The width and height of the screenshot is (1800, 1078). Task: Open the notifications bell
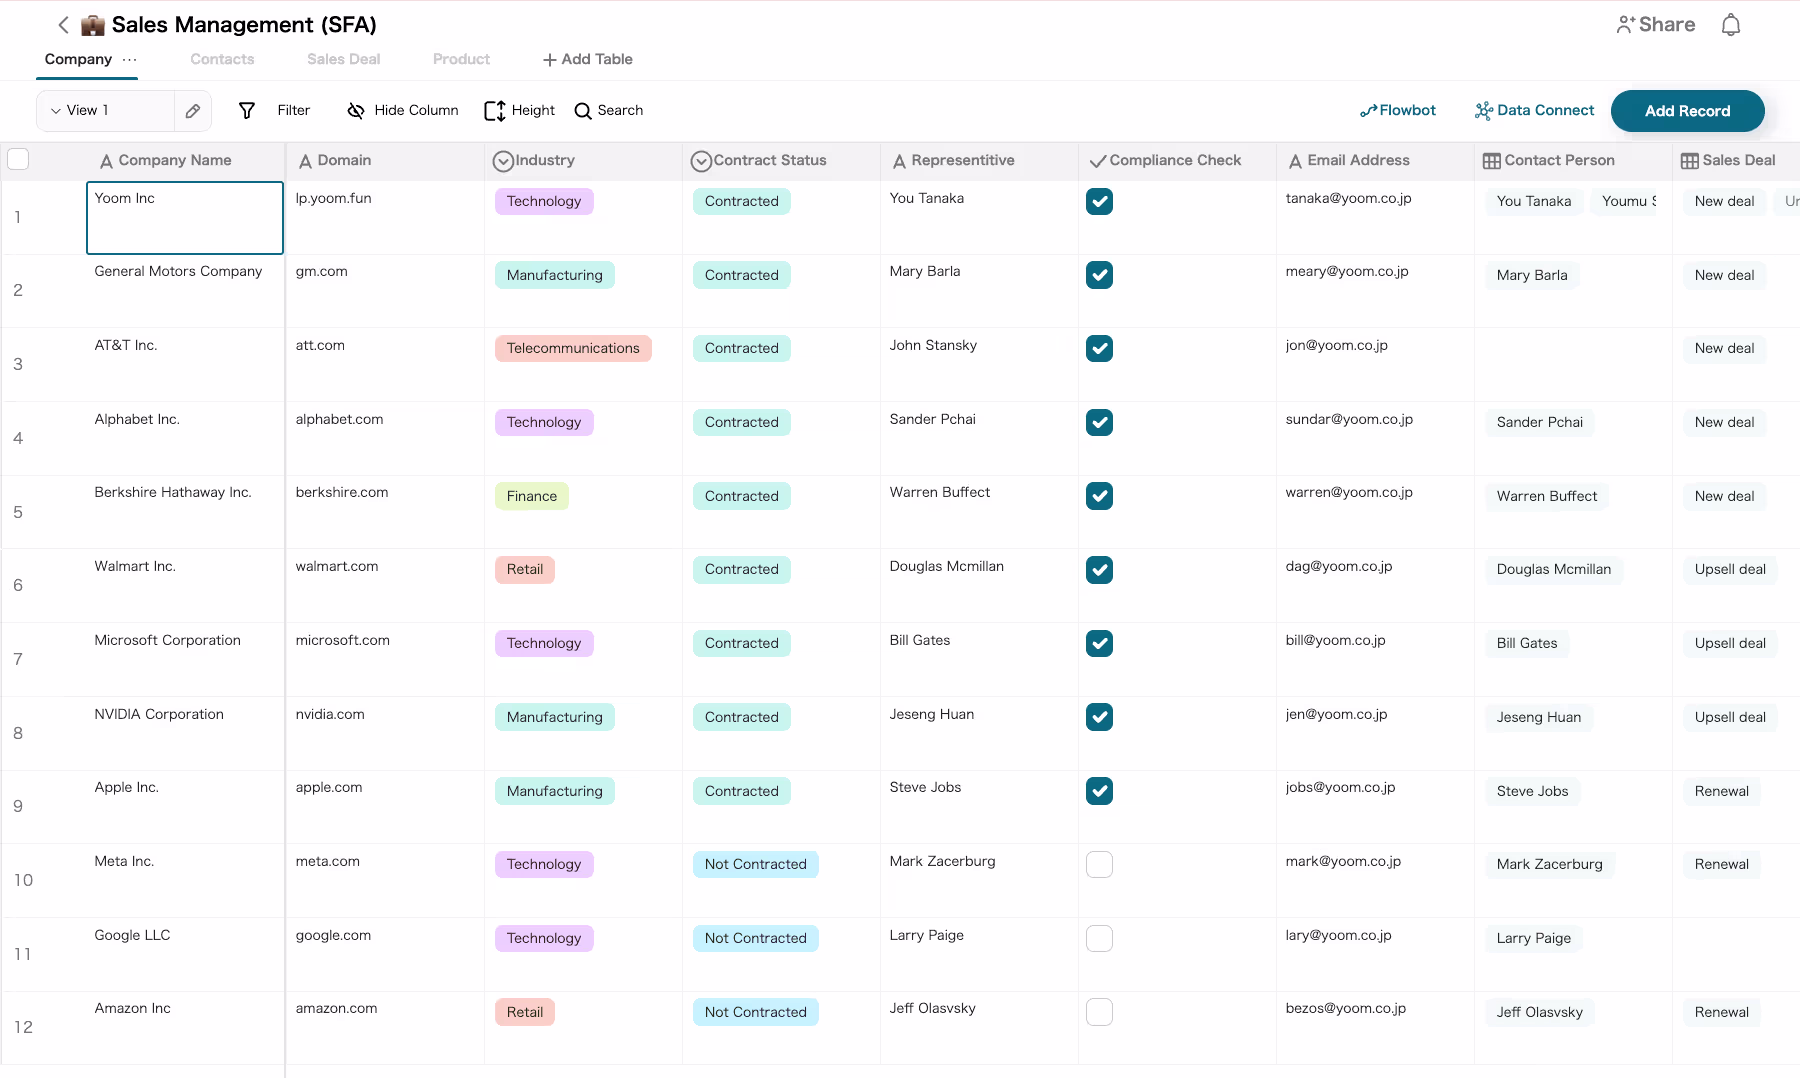[1731, 25]
